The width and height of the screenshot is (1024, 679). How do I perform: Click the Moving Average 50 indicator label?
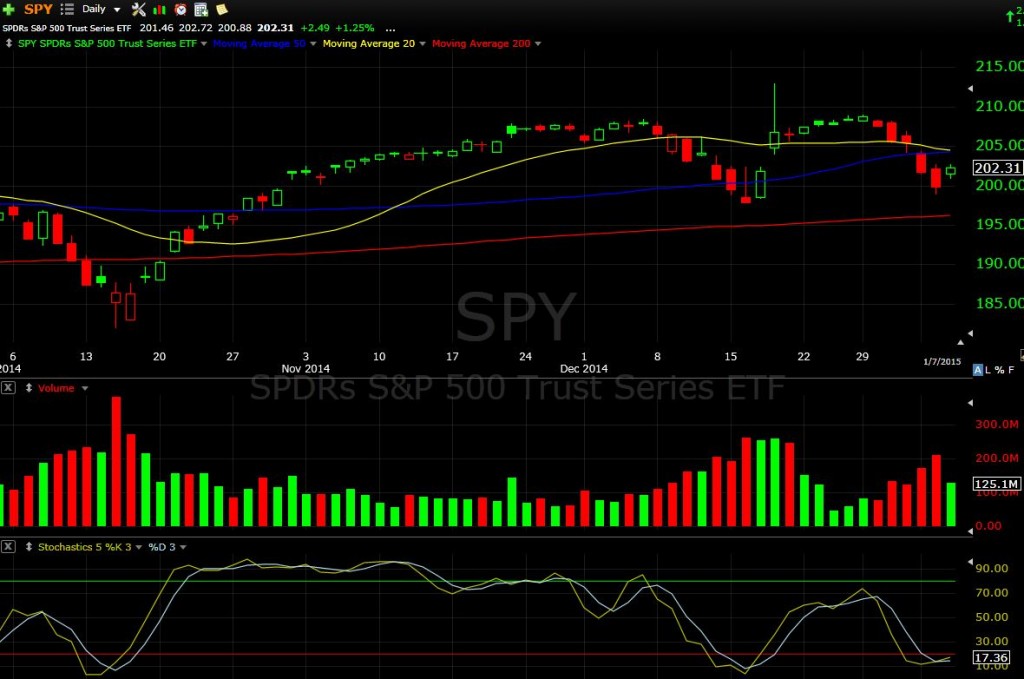click(x=259, y=44)
